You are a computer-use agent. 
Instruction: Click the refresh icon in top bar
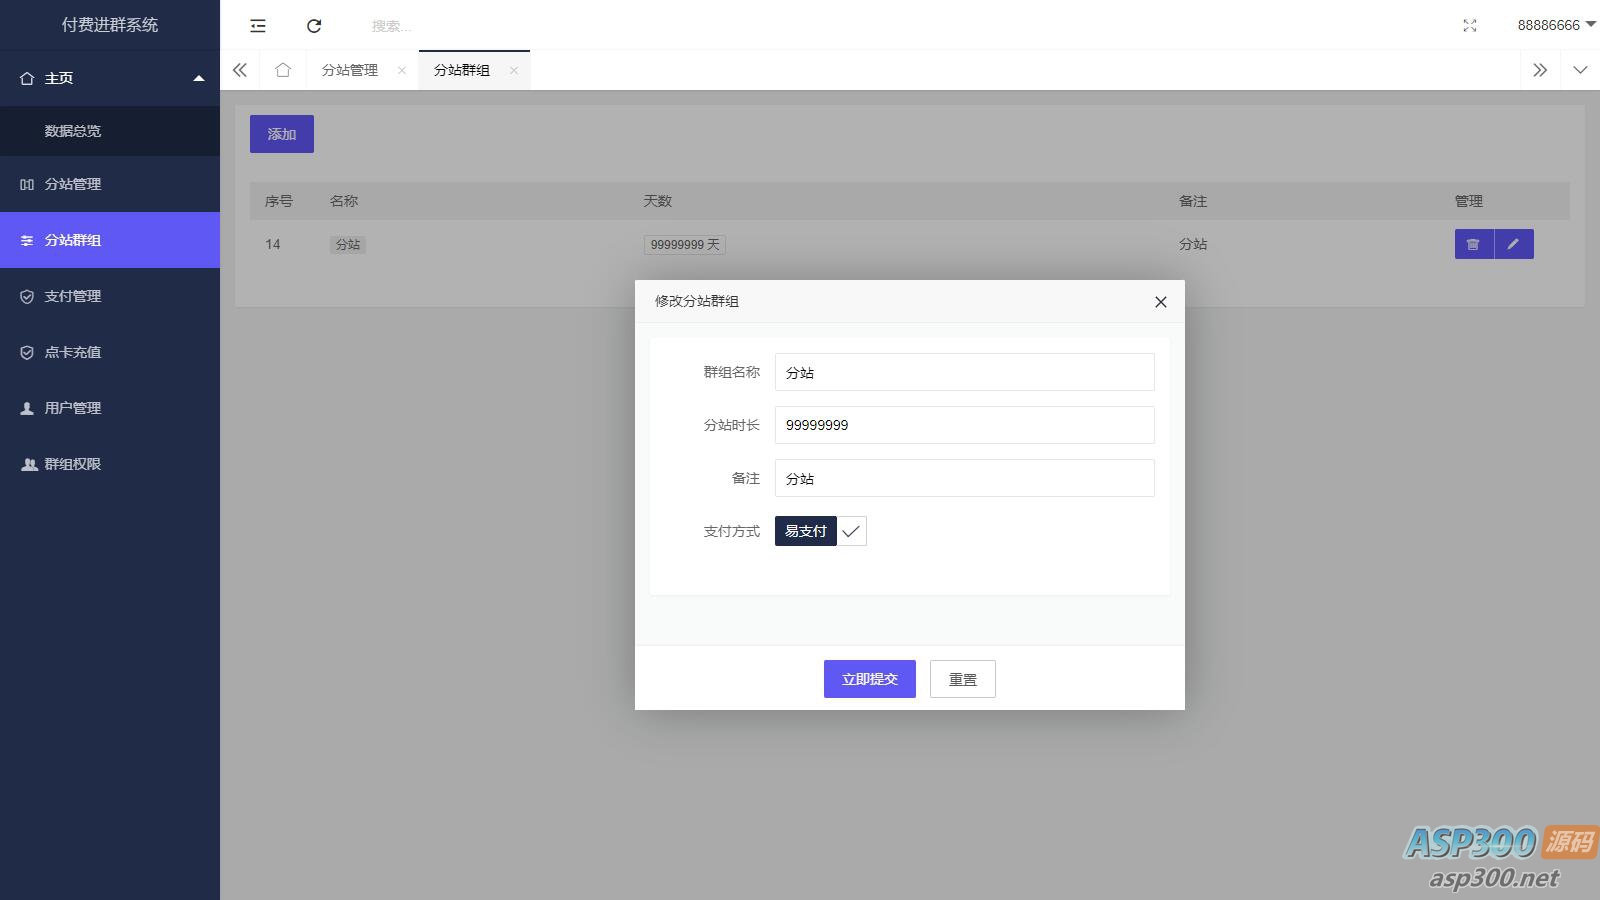pyautogui.click(x=314, y=26)
